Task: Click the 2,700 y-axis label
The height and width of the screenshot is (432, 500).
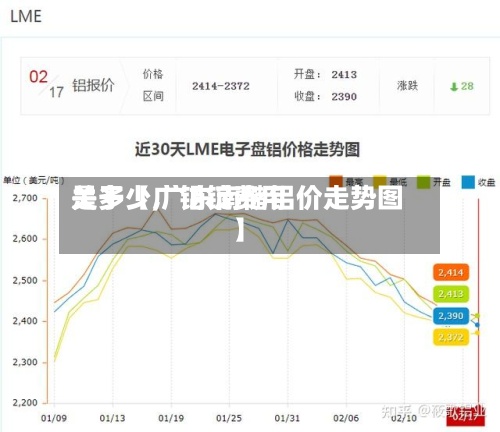Action: [25, 198]
